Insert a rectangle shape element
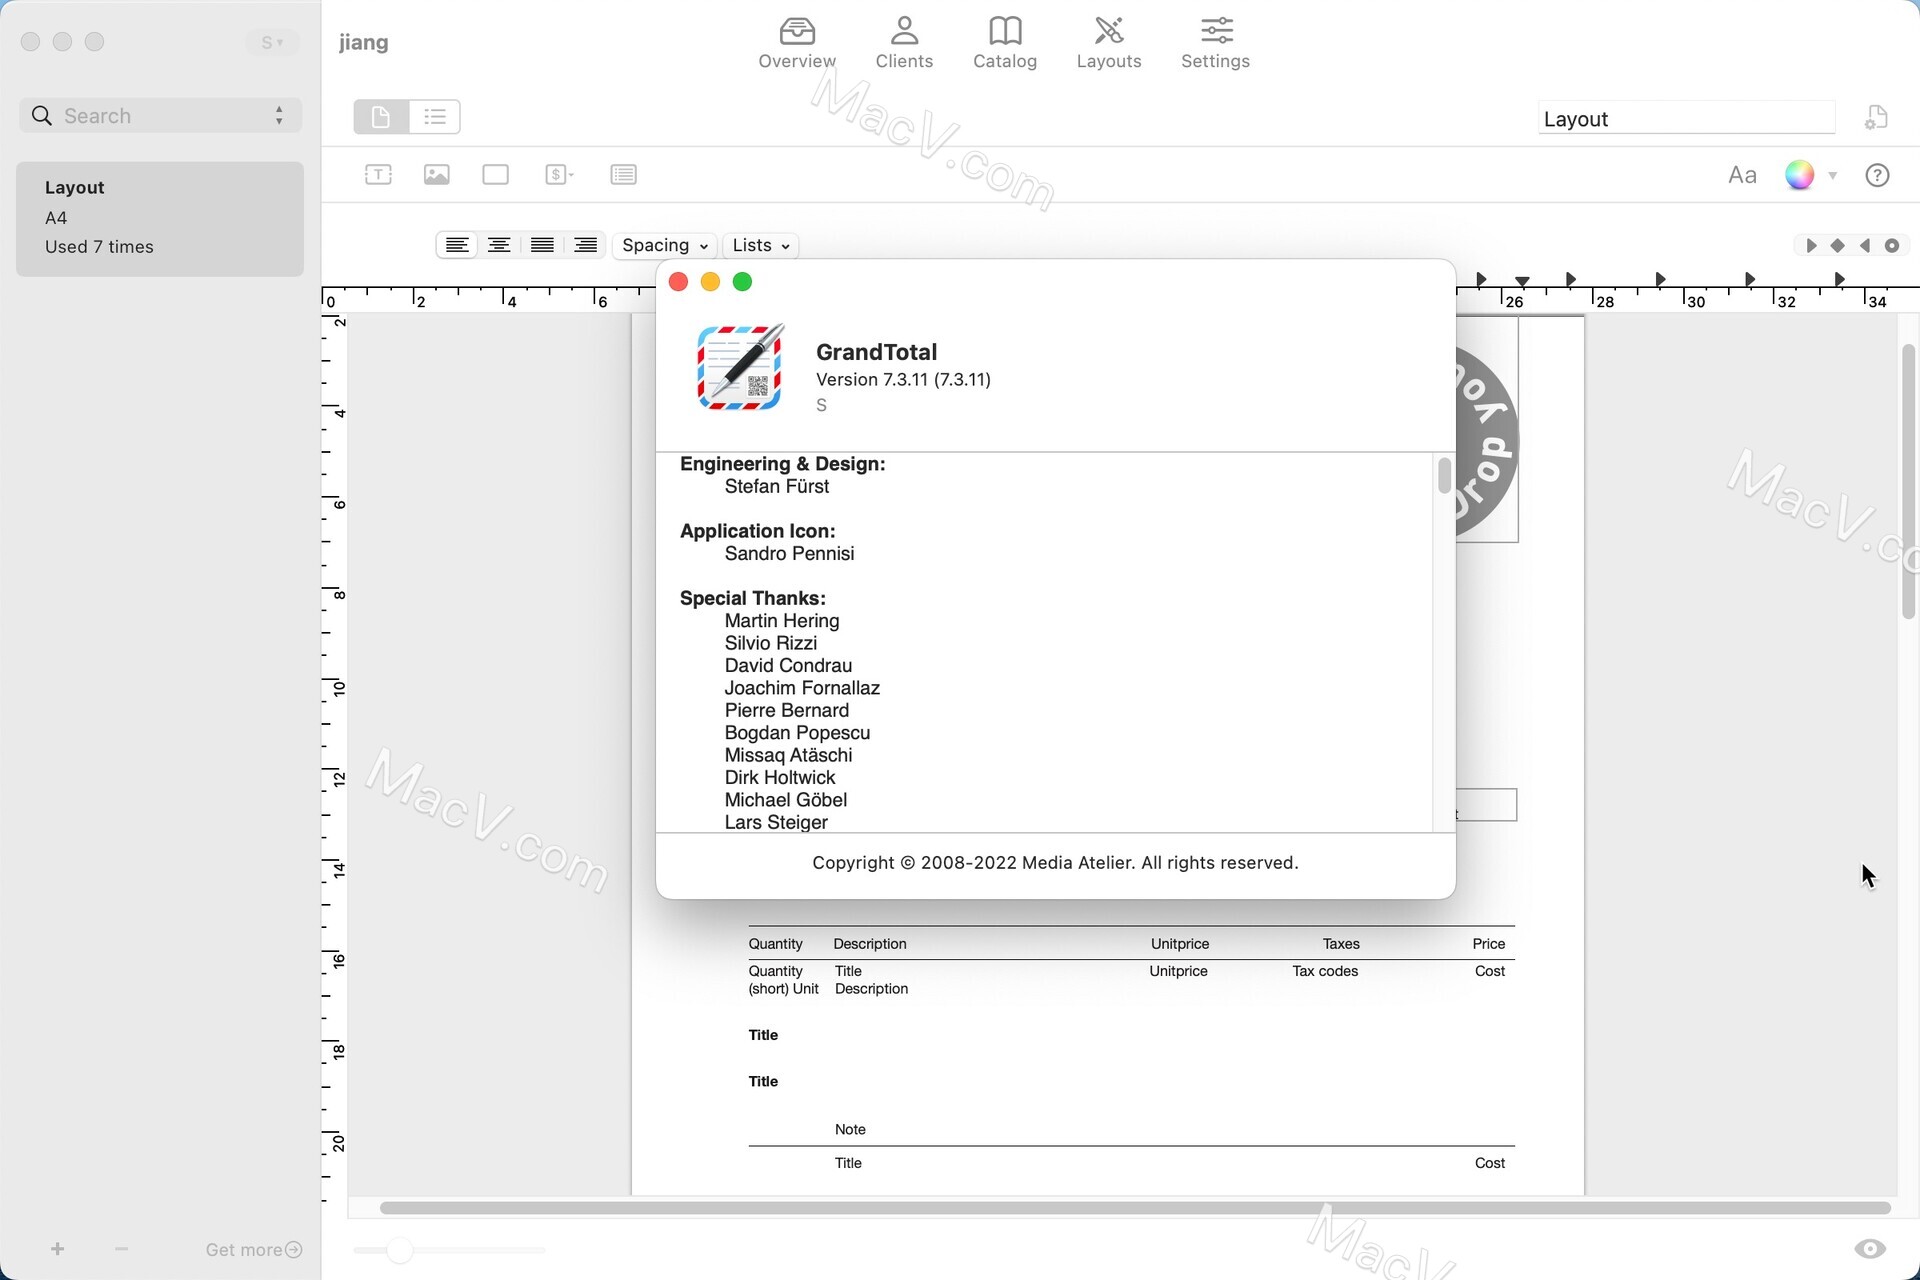 (x=495, y=174)
